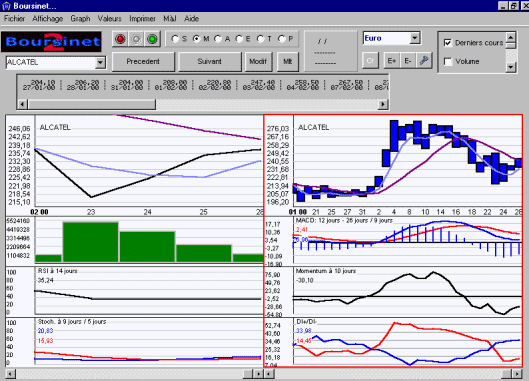The image size is (529, 381).
Task: Click right arrow of right chart scrollbar
Action: [517, 374]
